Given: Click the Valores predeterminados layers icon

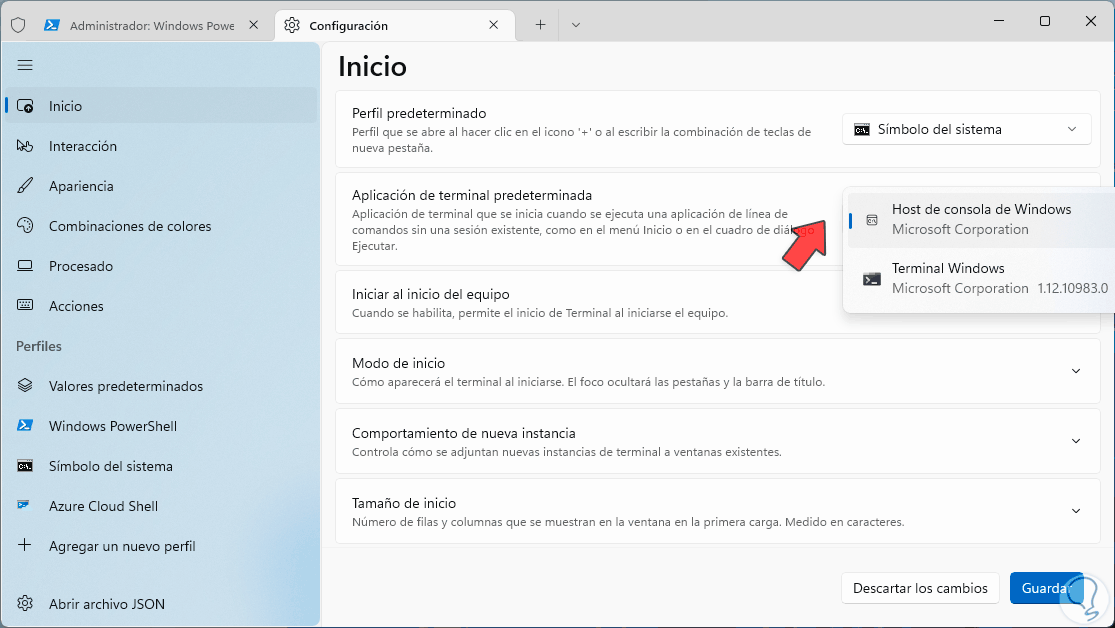Looking at the screenshot, I should coord(25,385).
